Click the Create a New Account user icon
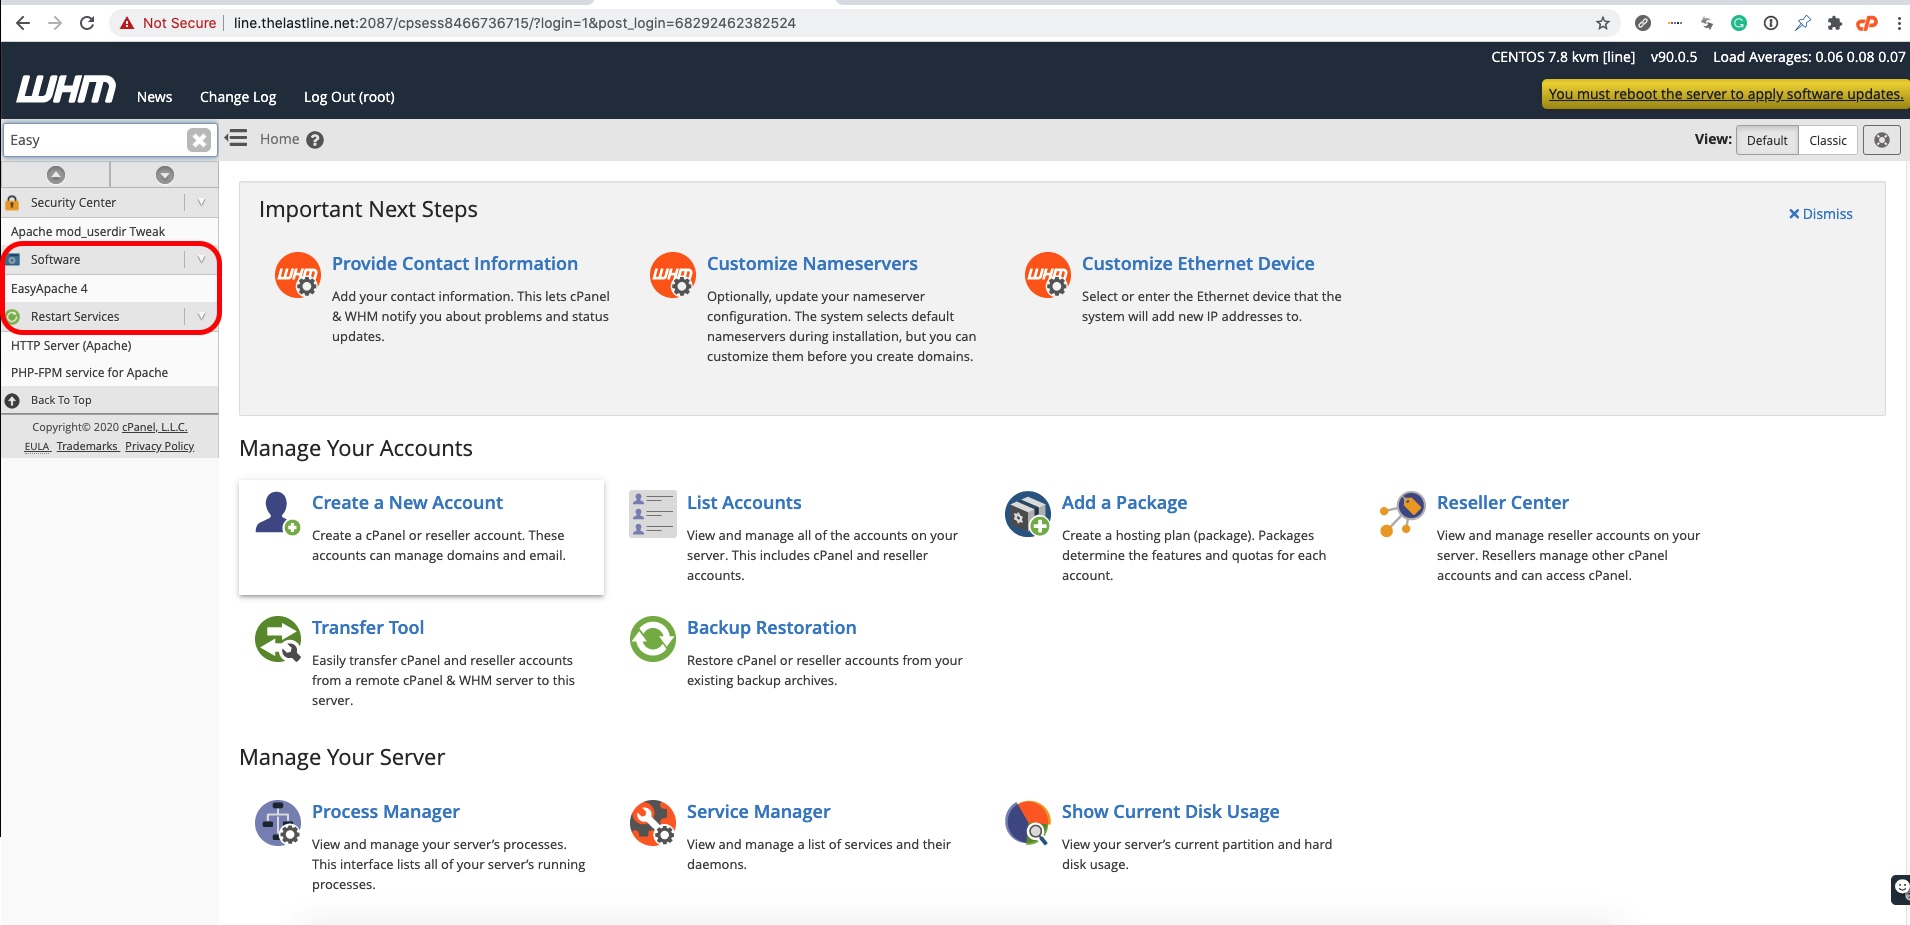The image size is (1910, 925). pyautogui.click(x=277, y=513)
